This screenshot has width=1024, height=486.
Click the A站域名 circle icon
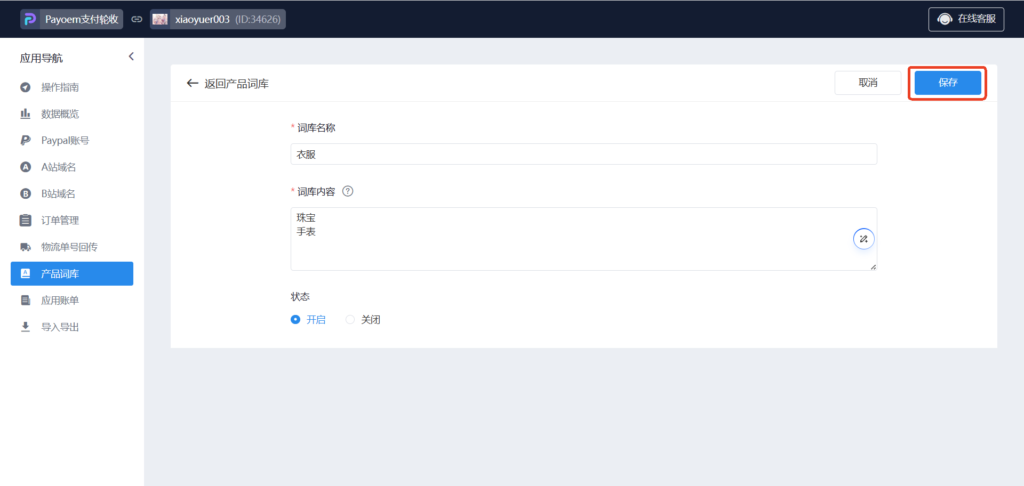point(25,167)
